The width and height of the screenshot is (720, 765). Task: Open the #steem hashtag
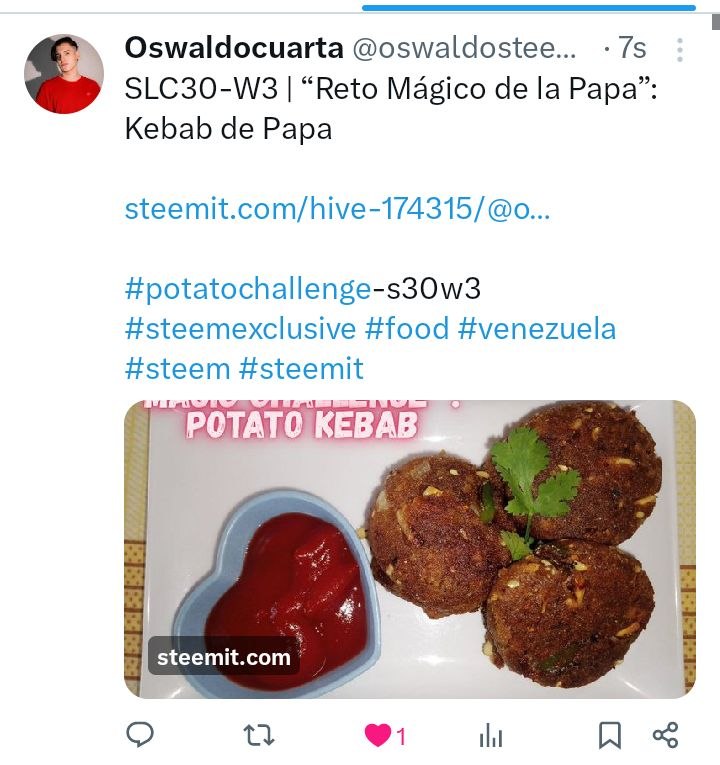178,368
